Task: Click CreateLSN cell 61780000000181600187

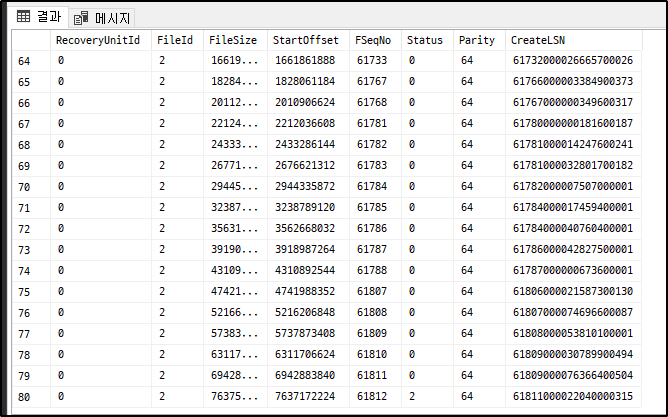Action: point(573,124)
